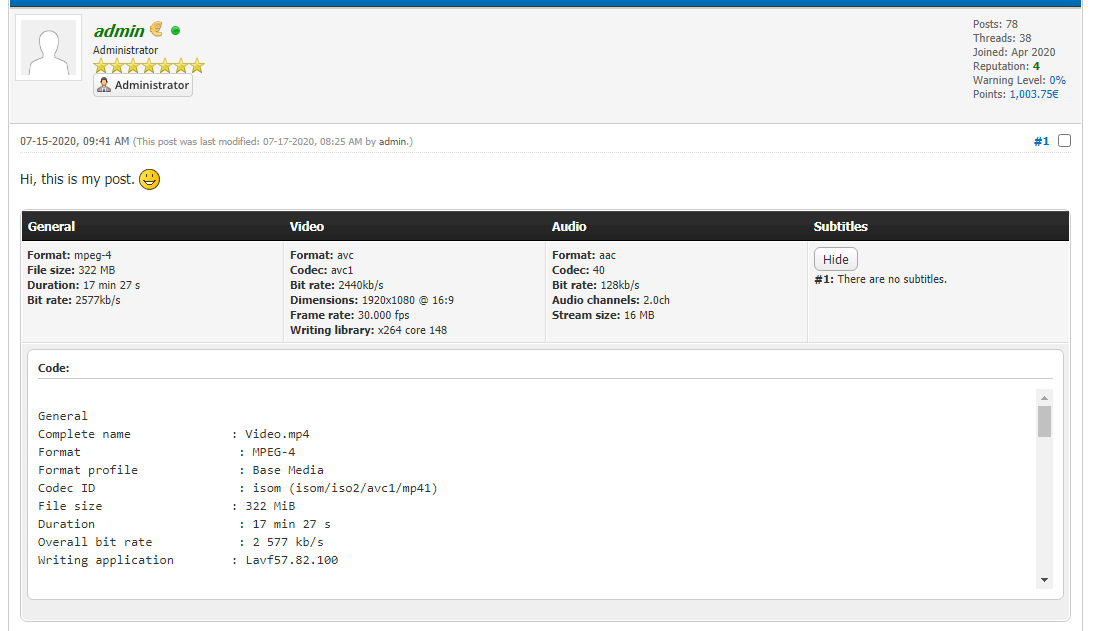
Task: Click the Administrator star rating row
Action: point(149,66)
